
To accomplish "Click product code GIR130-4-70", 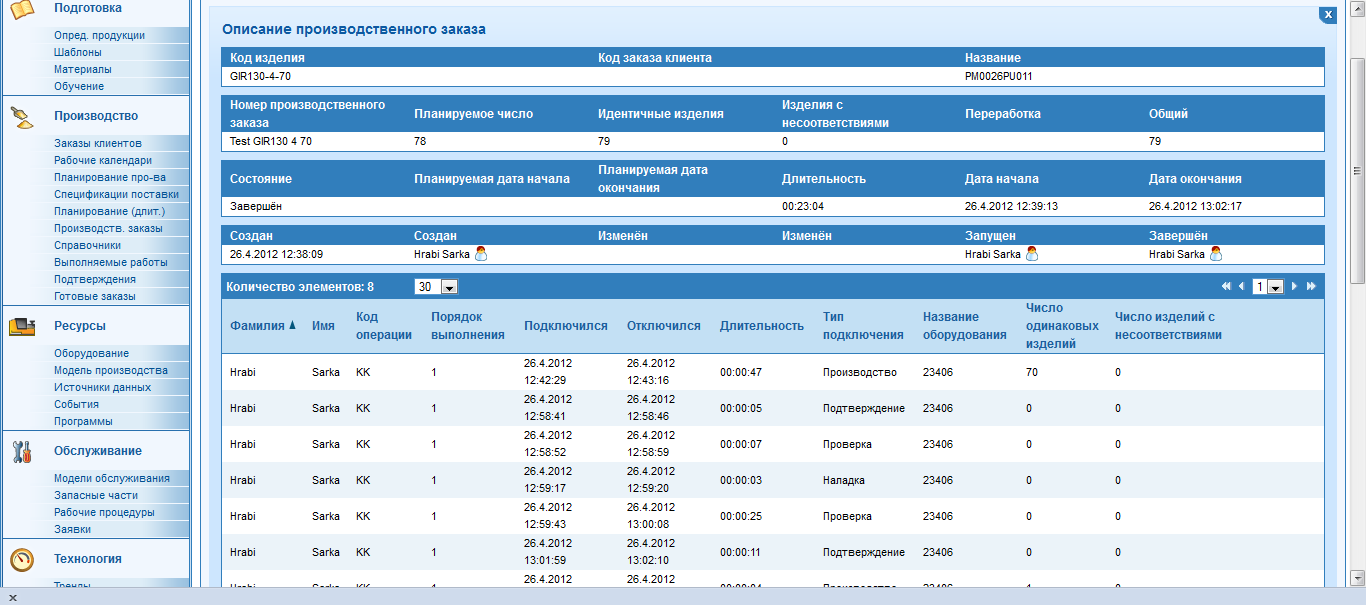I will pos(260,76).
